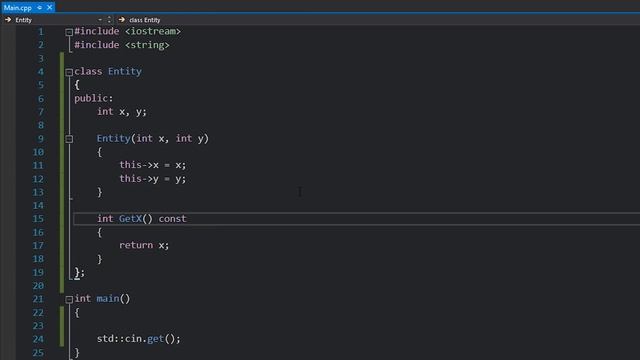
Task: Click 'this->x = x;' statement
Action: 153,165
